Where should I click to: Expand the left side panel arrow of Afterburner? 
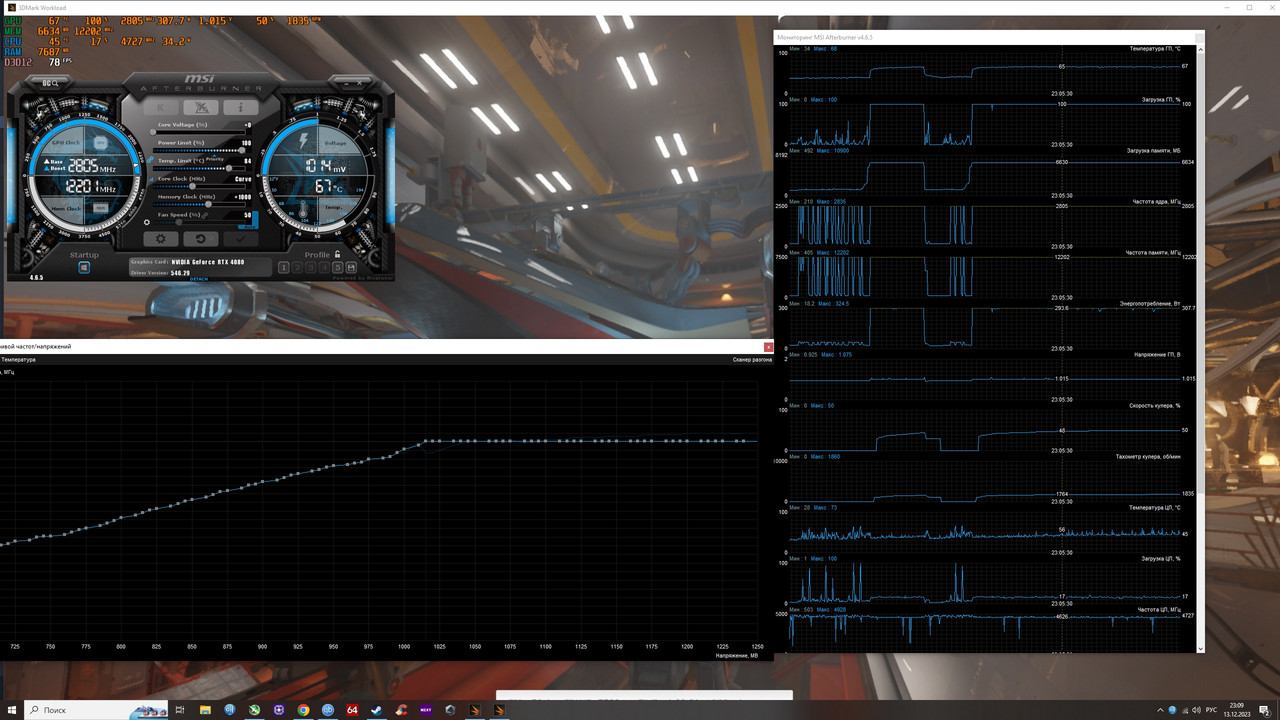tap(12, 175)
